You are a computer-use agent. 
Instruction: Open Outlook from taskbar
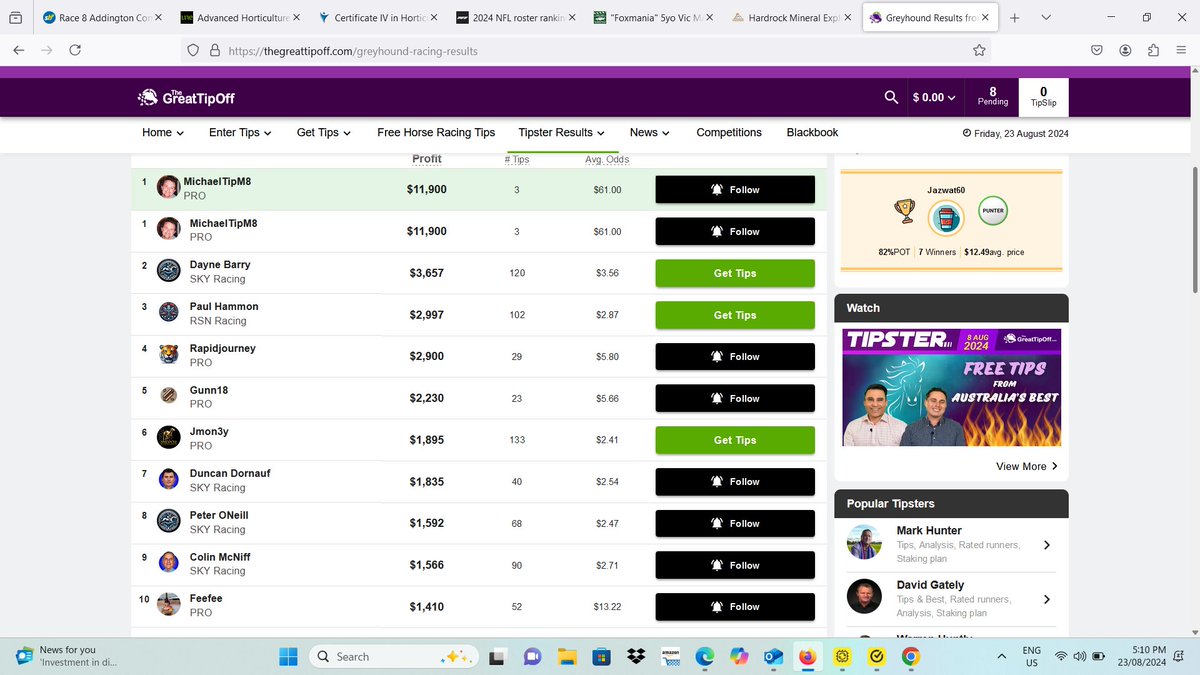[x=773, y=656]
